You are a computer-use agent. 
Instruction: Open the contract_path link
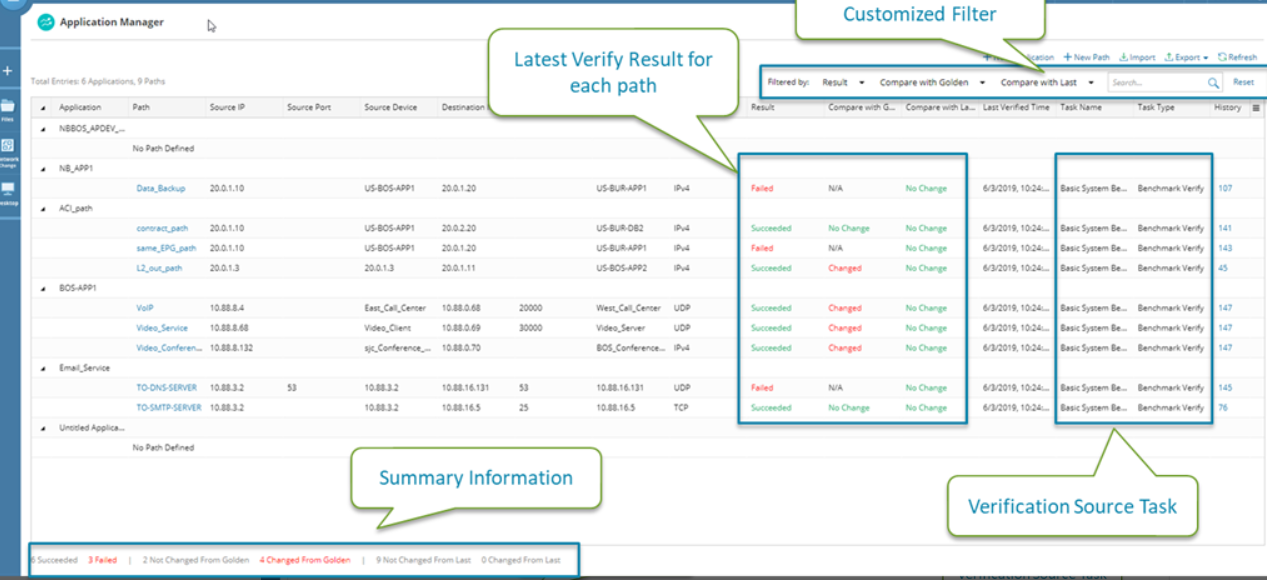click(x=162, y=228)
